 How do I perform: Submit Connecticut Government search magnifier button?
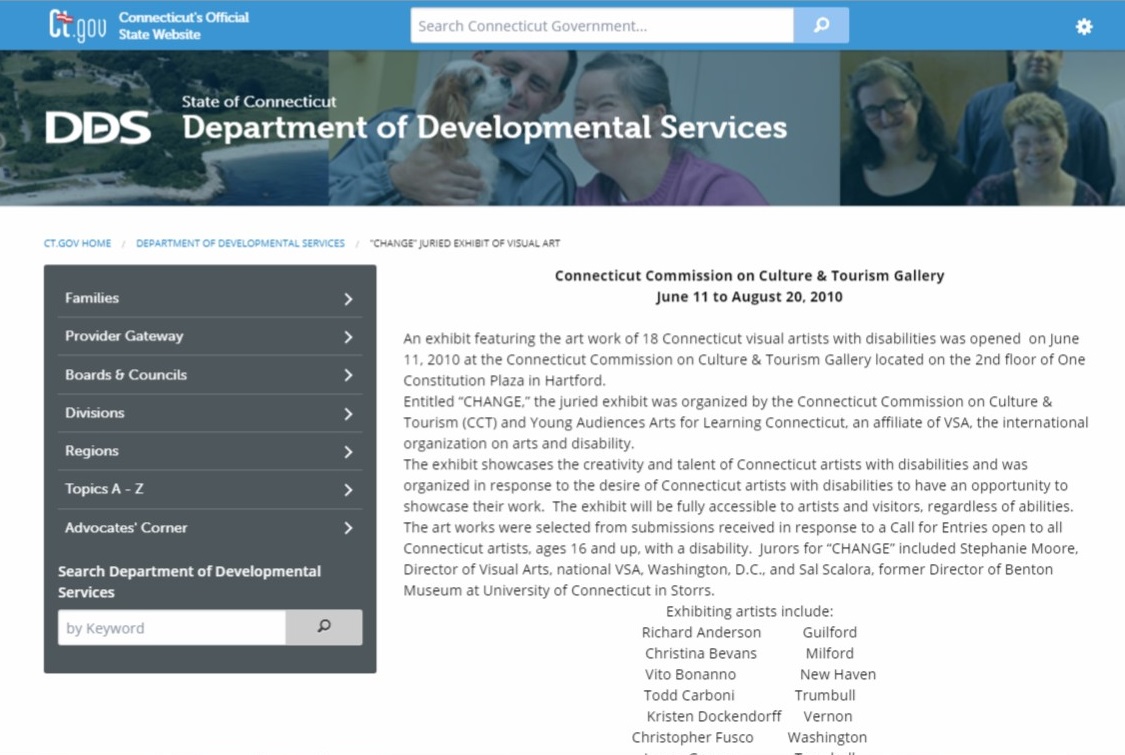(x=821, y=26)
